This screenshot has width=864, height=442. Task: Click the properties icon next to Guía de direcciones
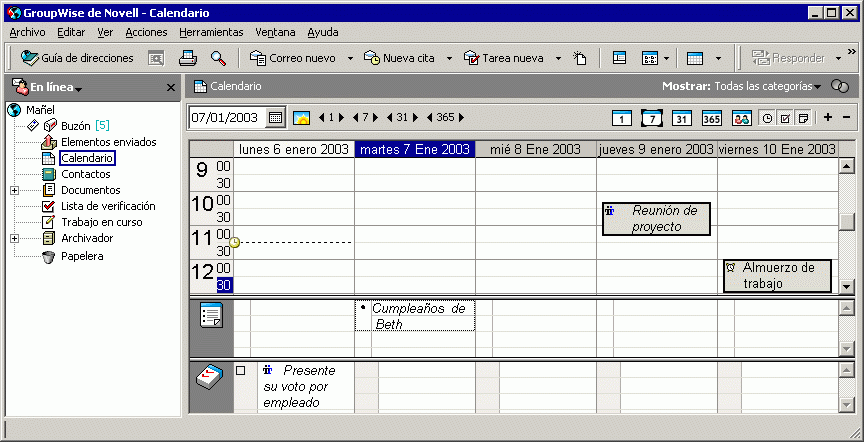(x=156, y=58)
